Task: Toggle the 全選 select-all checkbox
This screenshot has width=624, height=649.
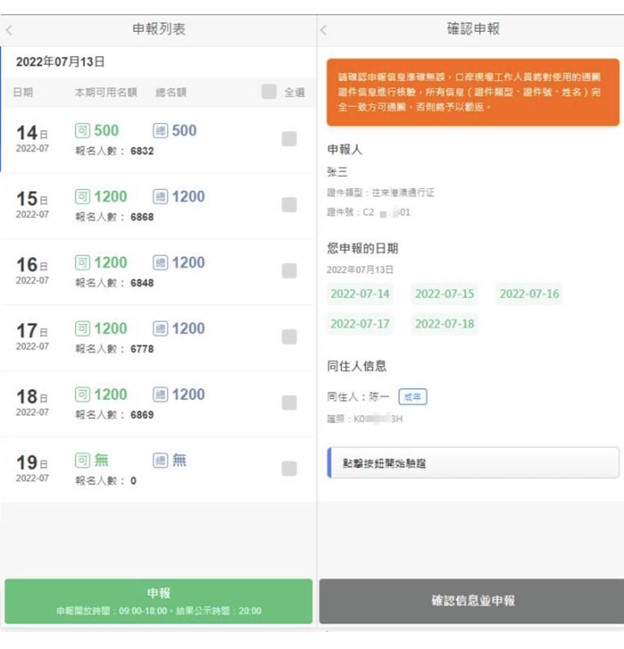Action: coord(268,92)
